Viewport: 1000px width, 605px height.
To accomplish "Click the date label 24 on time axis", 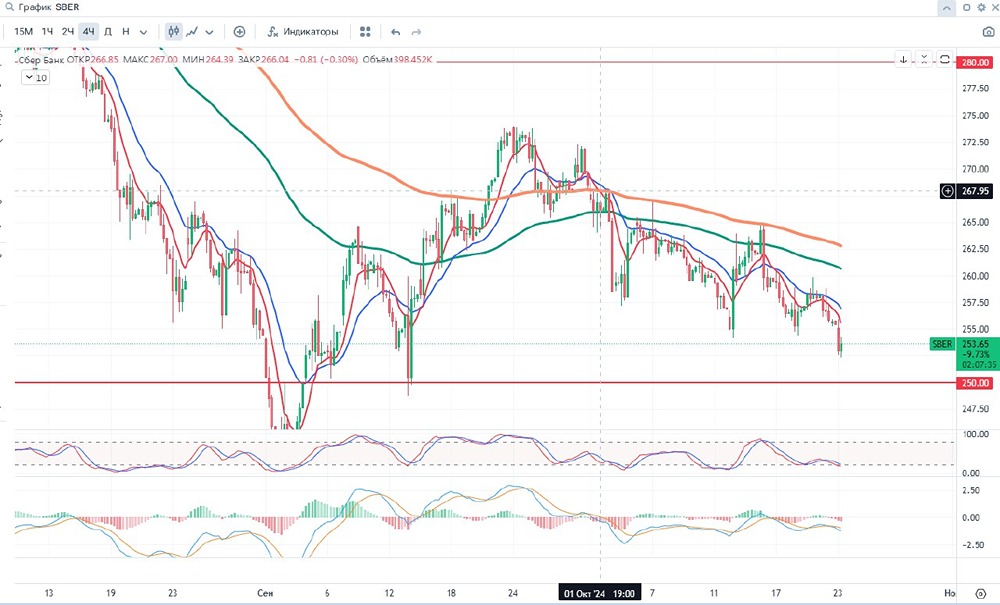I will [513, 593].
